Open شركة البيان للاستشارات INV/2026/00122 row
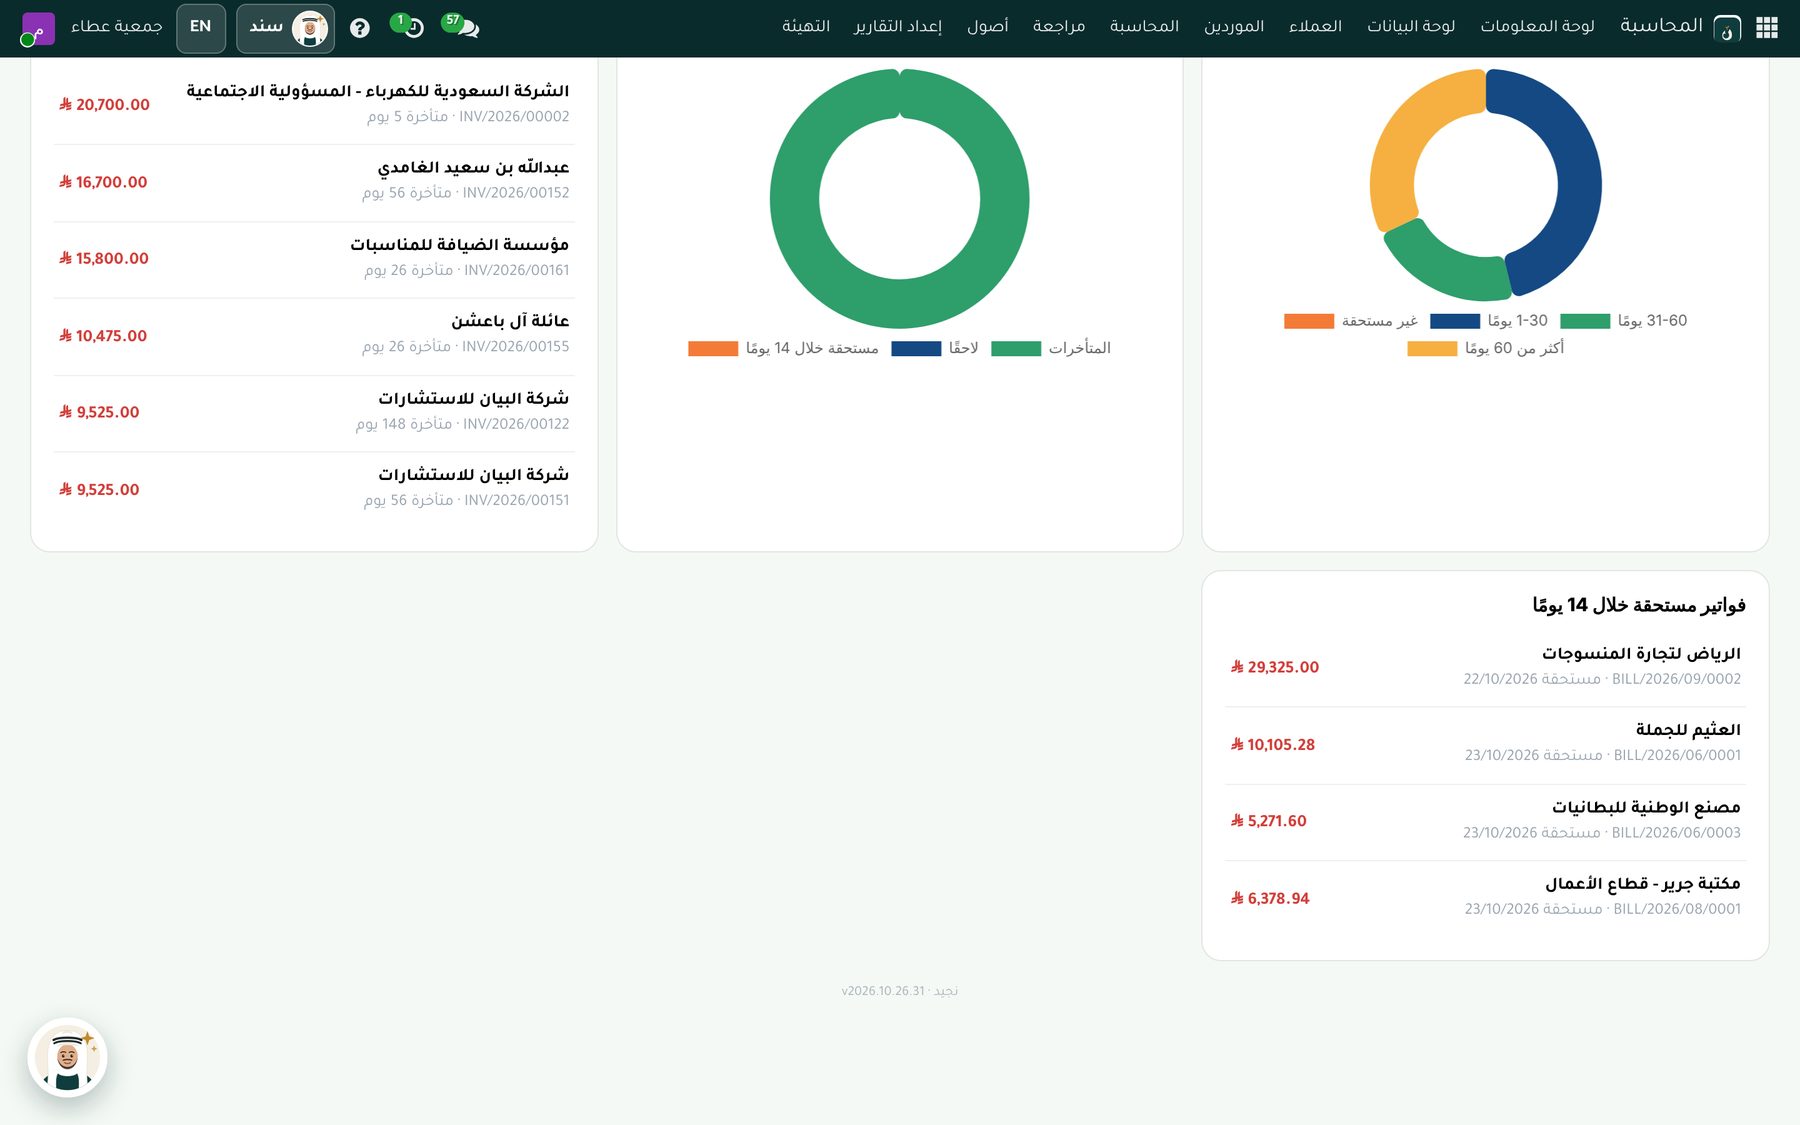Viewport: 1800px width, 1125px height. coord(314,413)
